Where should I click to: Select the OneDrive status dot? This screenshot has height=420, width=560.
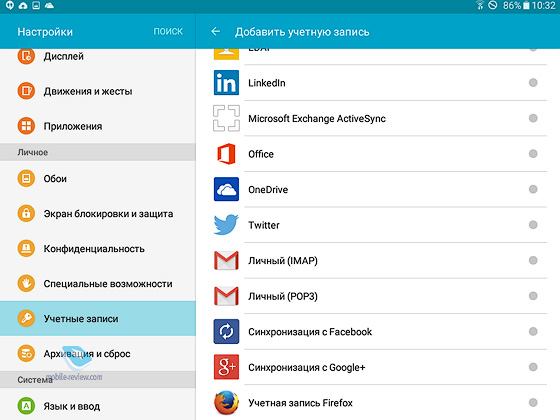pos(533,189)
